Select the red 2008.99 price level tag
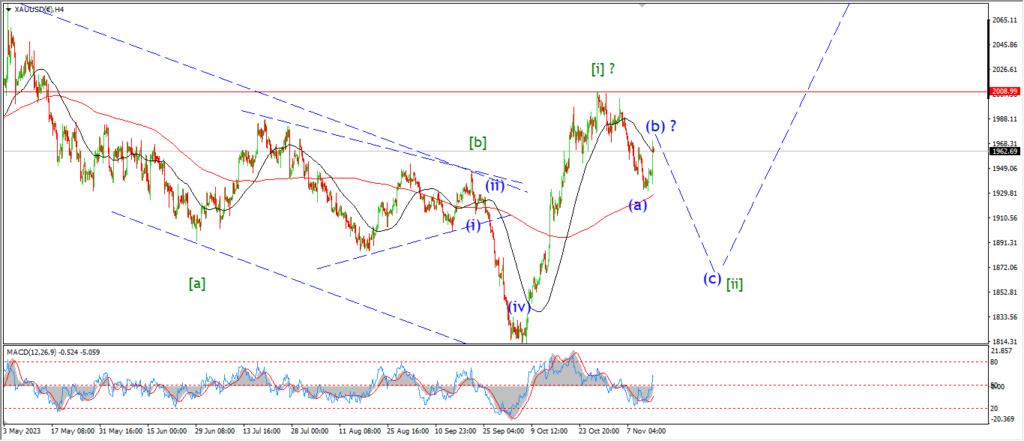Image resolution: width=1024 pixels, height=441 pixels. click(x=1003, y=91)
